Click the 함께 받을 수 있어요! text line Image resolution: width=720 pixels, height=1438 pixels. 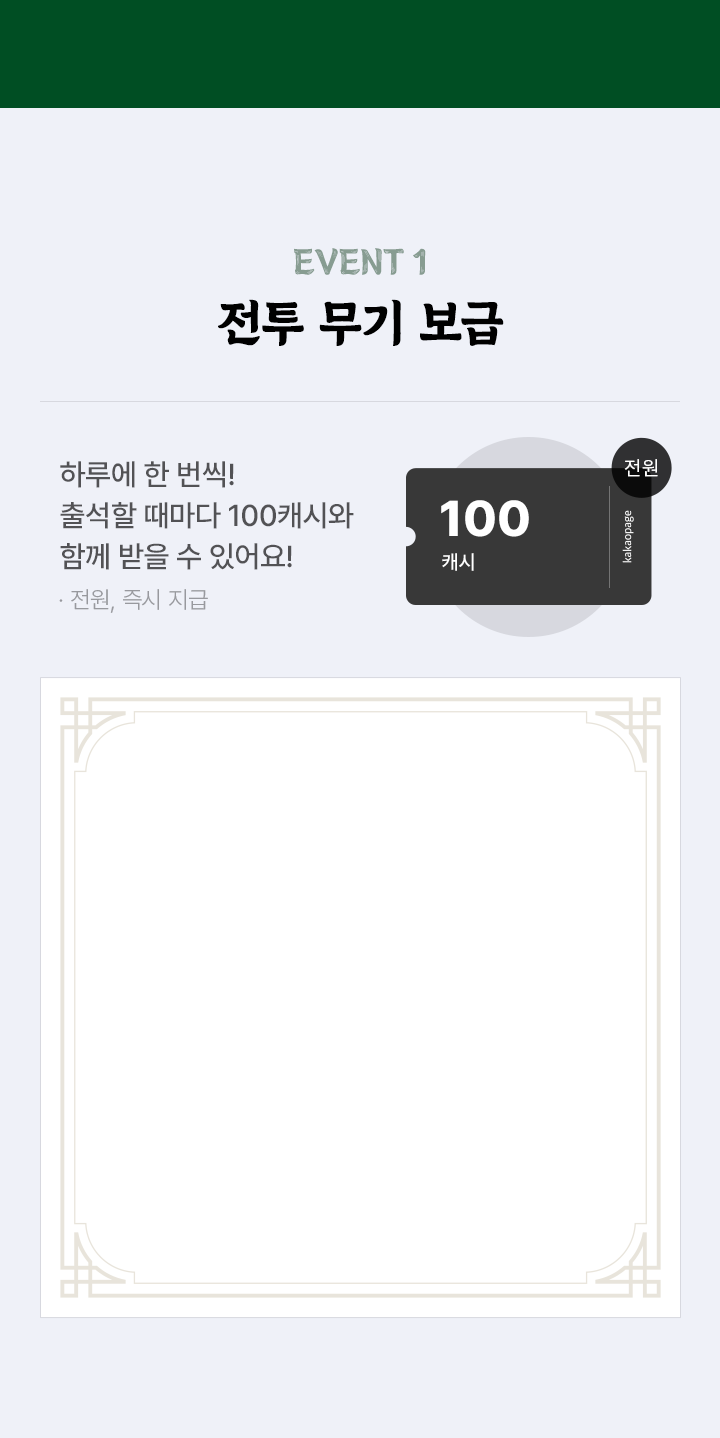[x=176, y=557]
